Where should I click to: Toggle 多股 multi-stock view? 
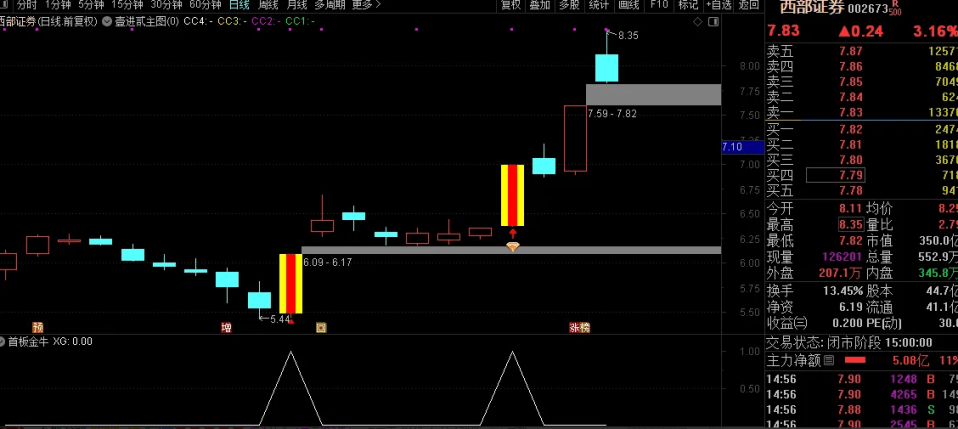click(569, 5)
